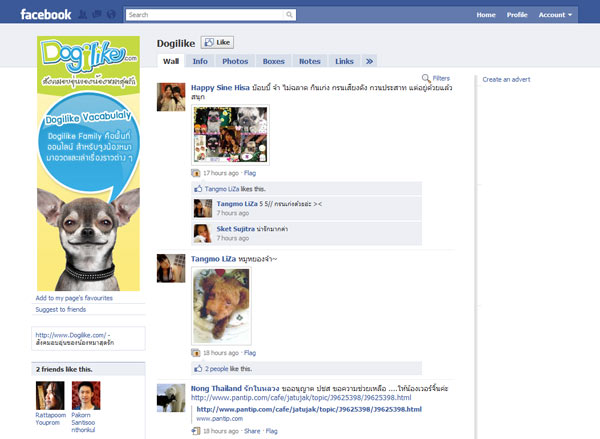Flag the 17 hours ago post
The height and width of the screenshot is (439, 600).
[x=250, y=173]
